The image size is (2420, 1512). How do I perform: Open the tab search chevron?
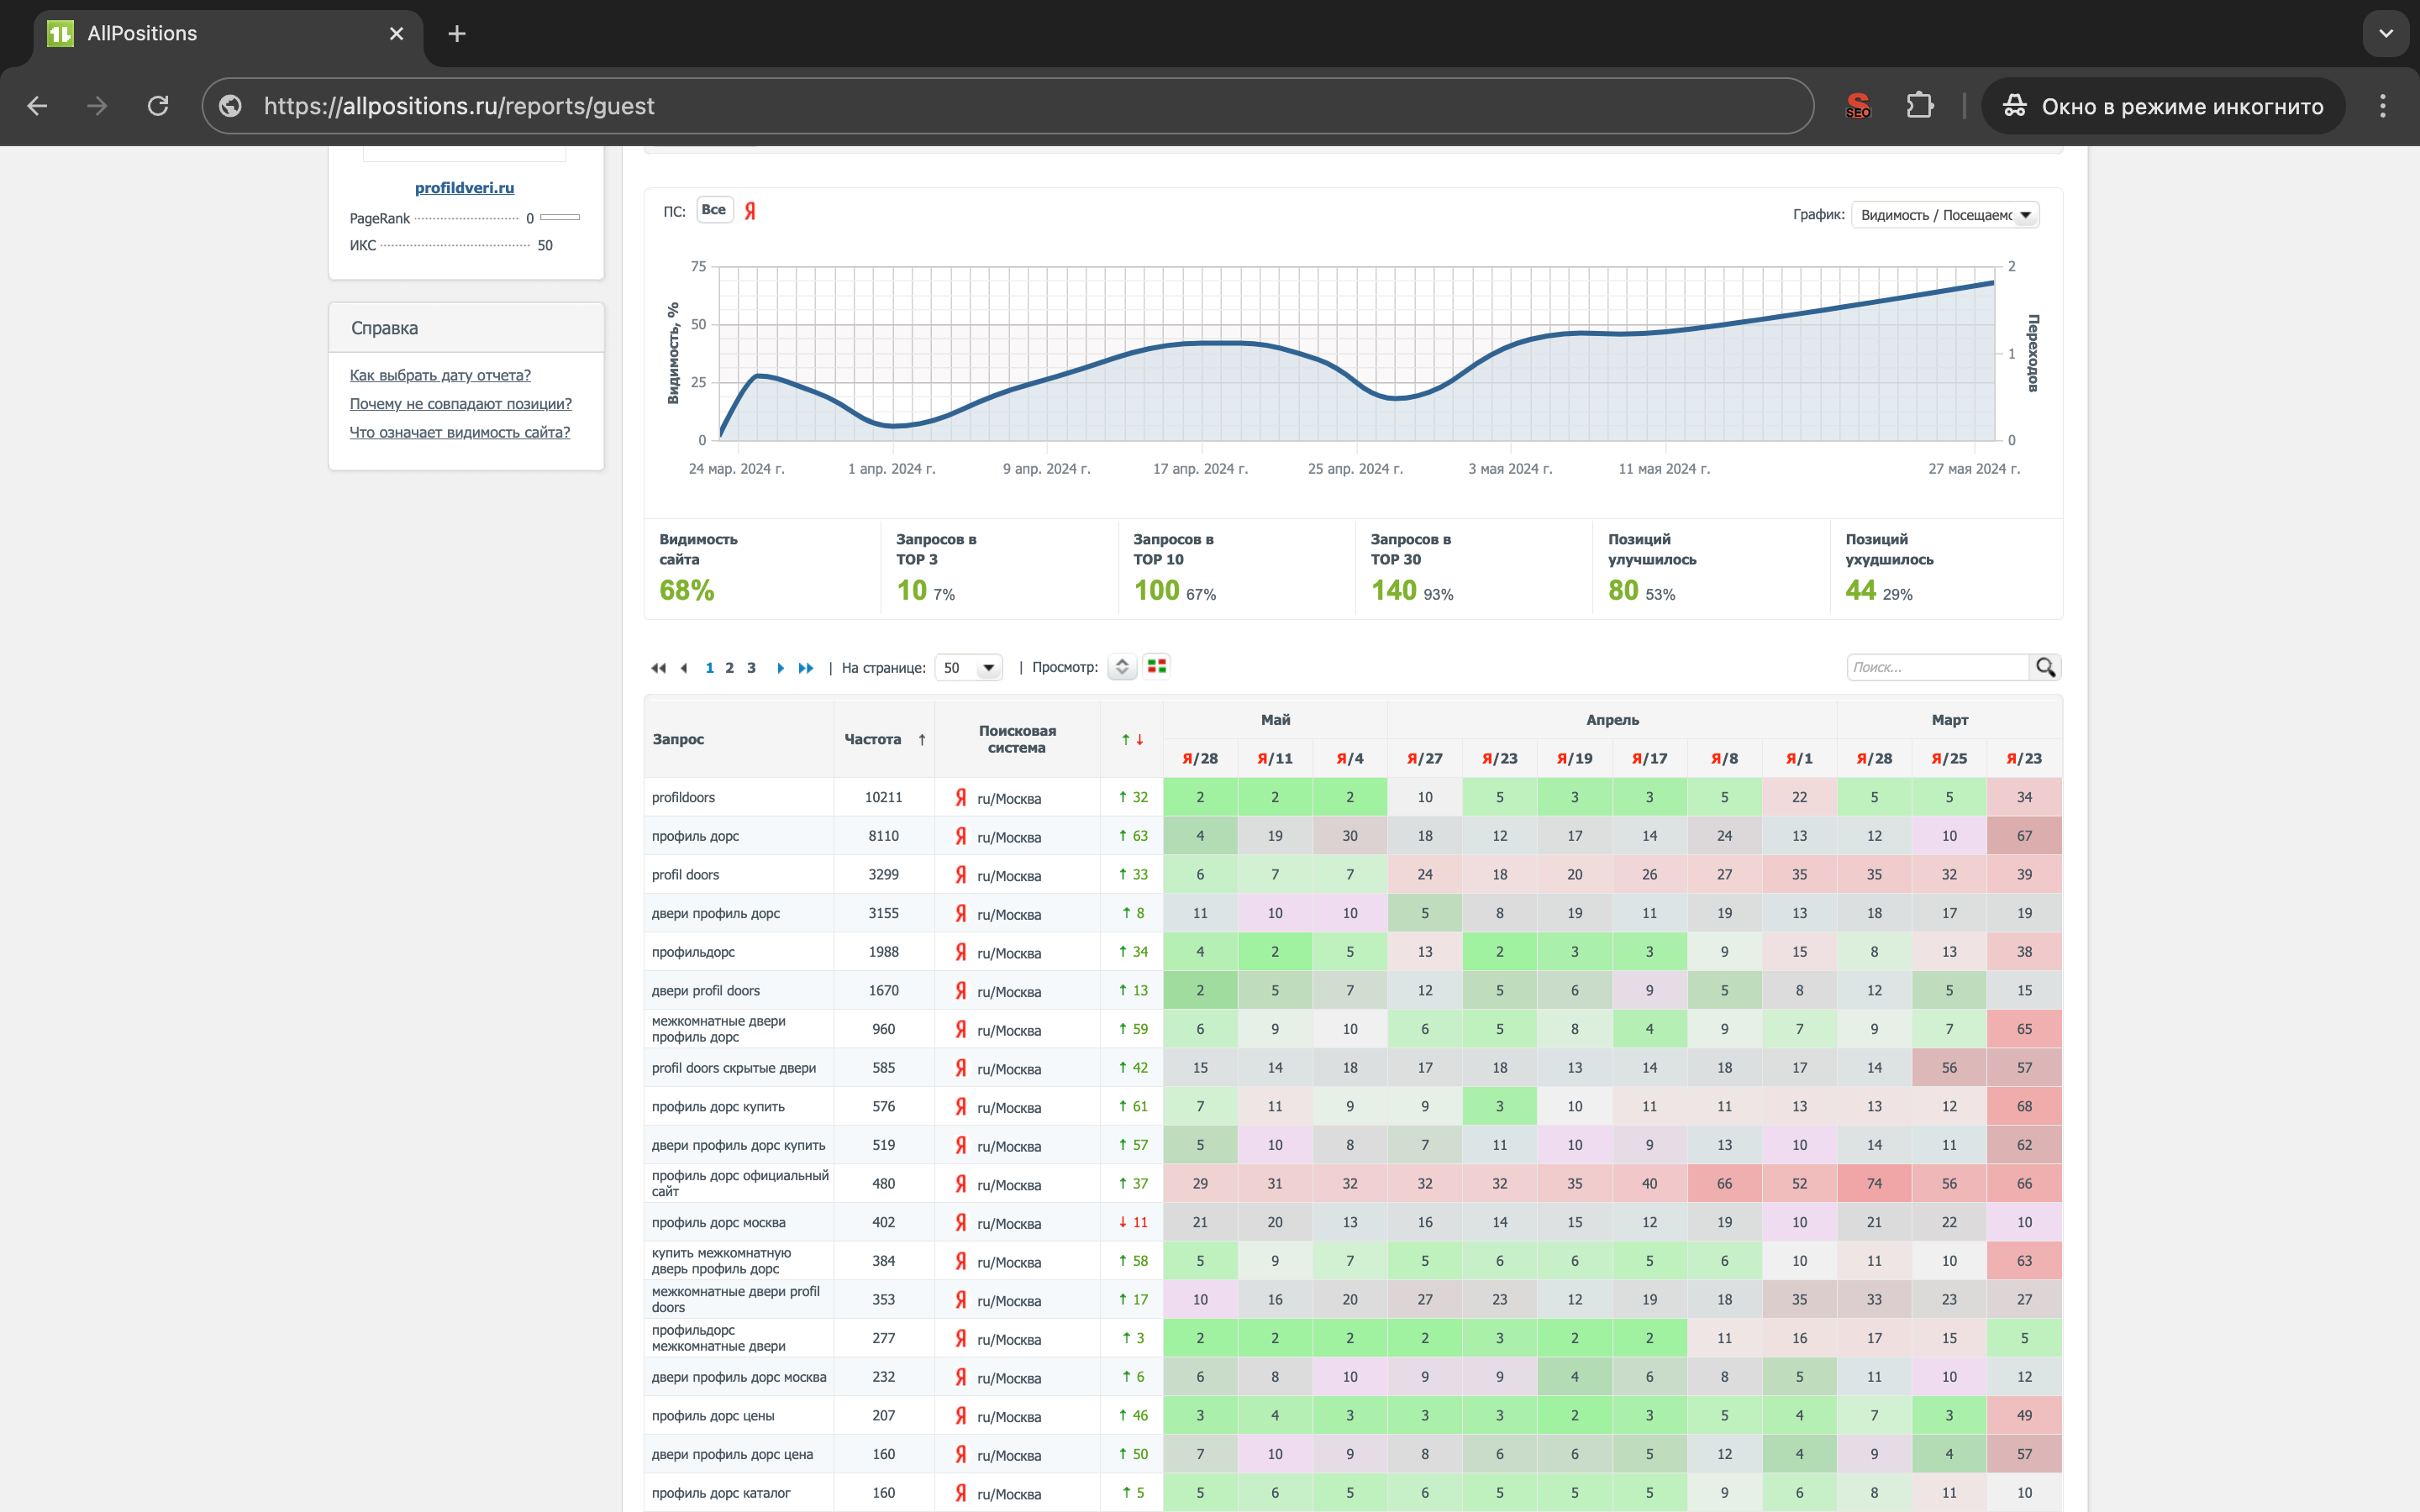[2386, 34]
